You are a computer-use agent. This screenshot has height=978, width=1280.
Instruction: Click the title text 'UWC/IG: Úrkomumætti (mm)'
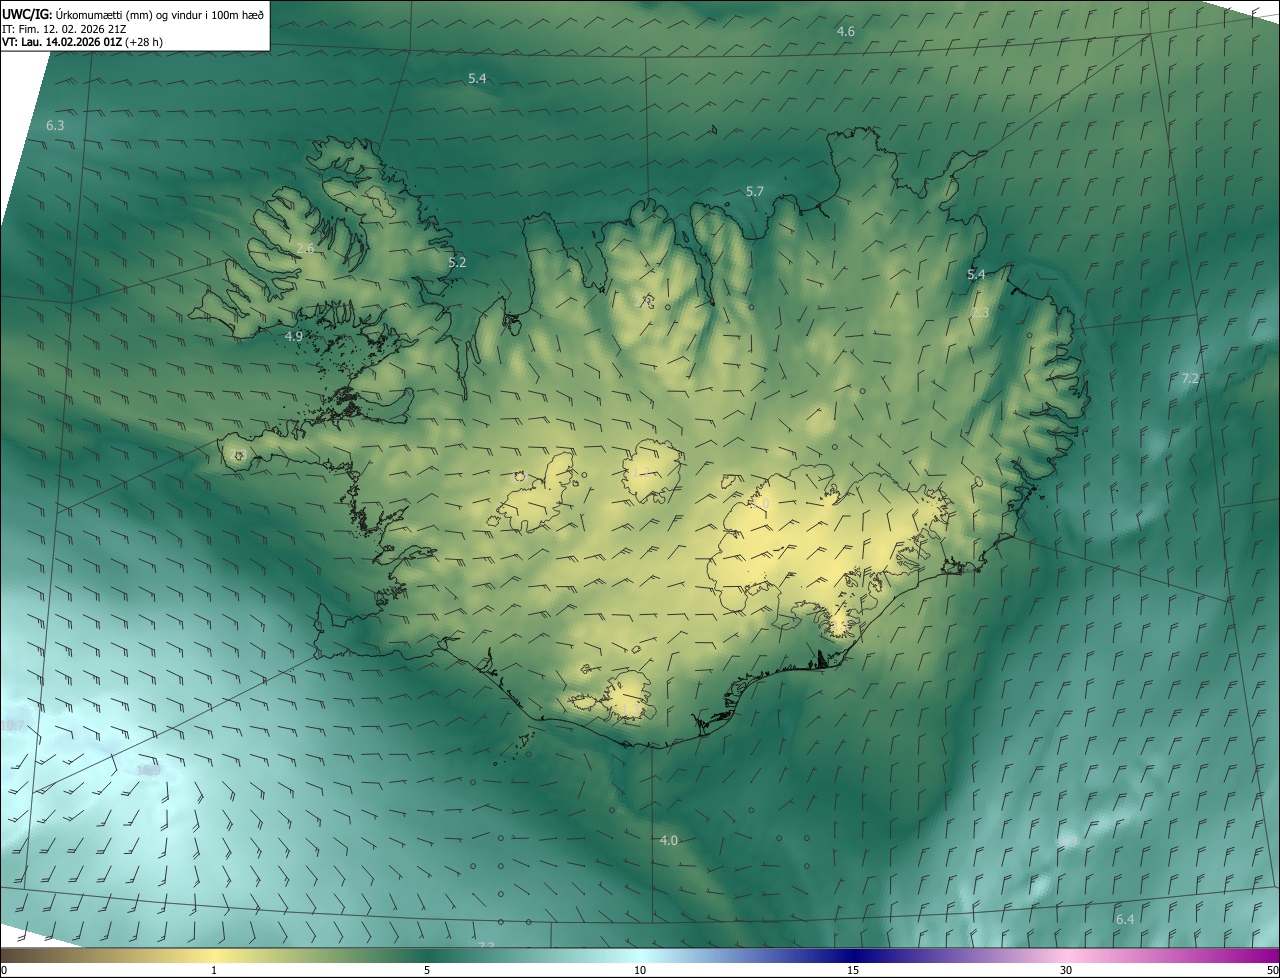tap(73, 14)
